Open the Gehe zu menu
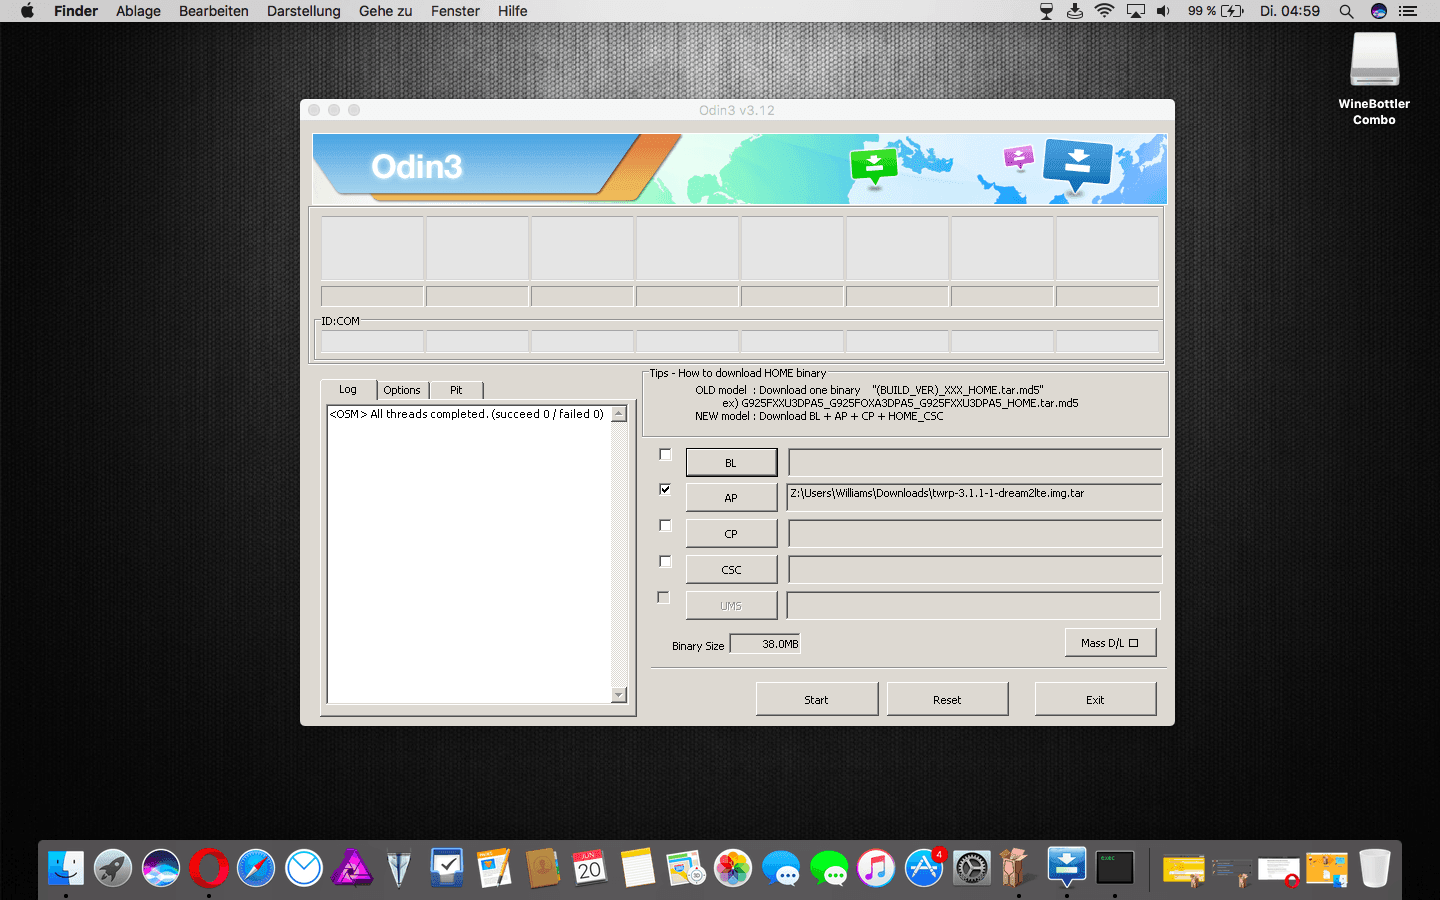The width and height of the screenshot is (1440, 900). pos(386,11)
